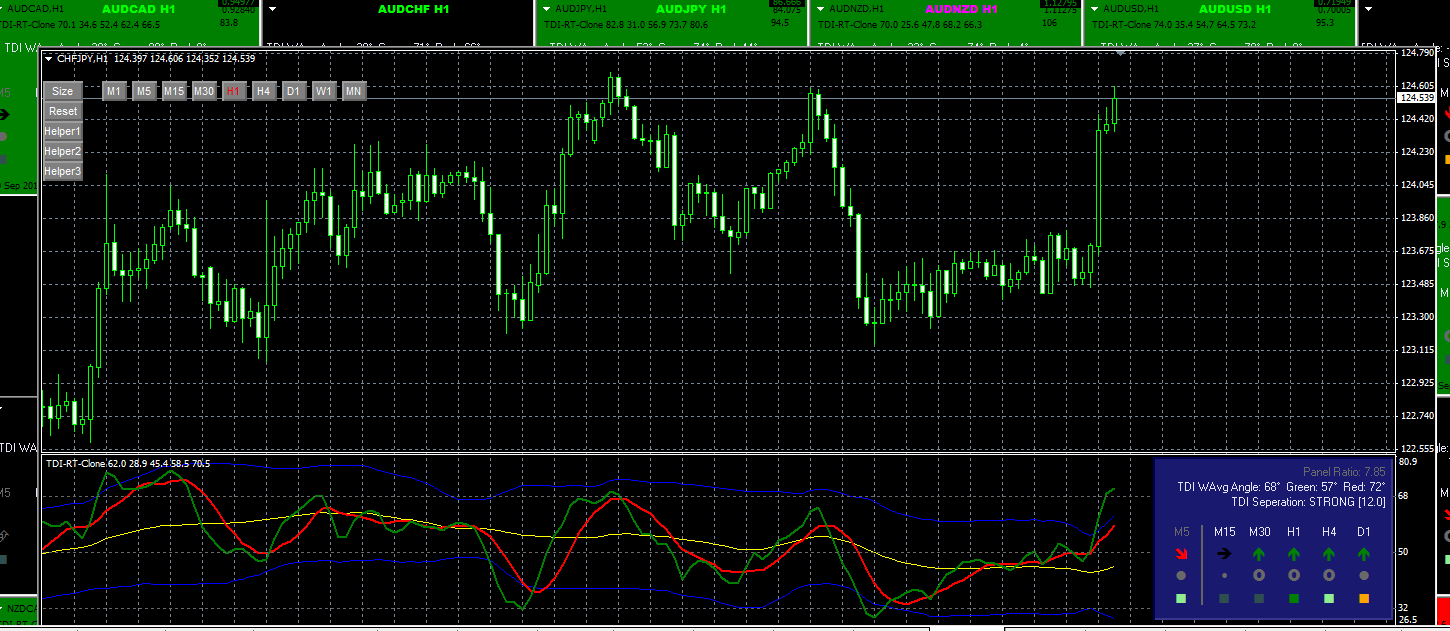Select the highlighted H1 timeframe button
The height and width of the screenshot is (631, 1450).
coord(233,91)
